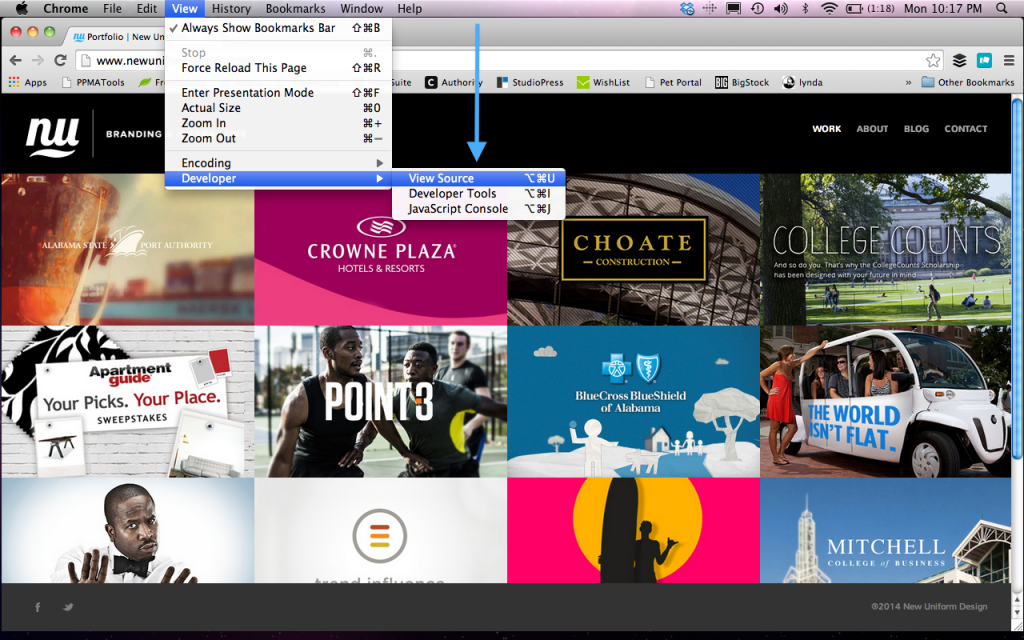The height and width of the screenshot is (640, 1024).
Task: Open the History menu
Action: 231,8
